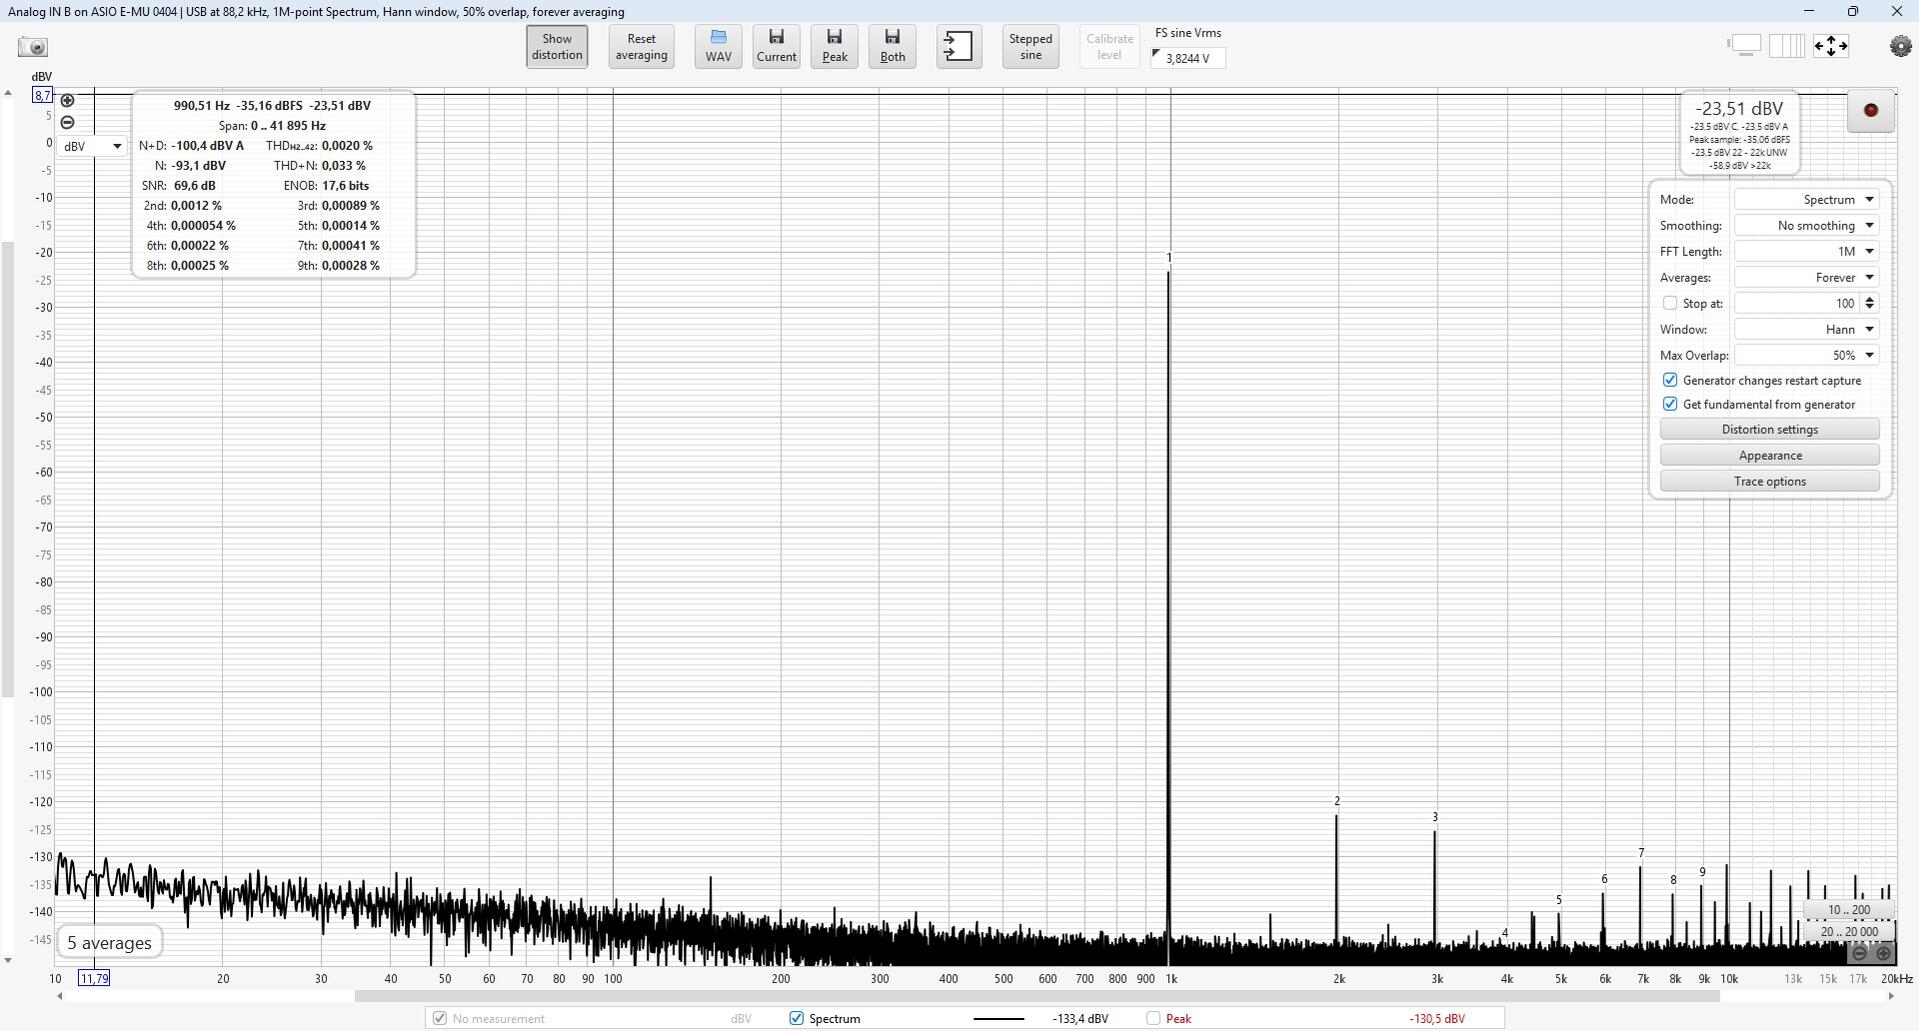This screenshot has height=1031, width=1919.
Task: Click the red record button
Action: (1871, 110)
